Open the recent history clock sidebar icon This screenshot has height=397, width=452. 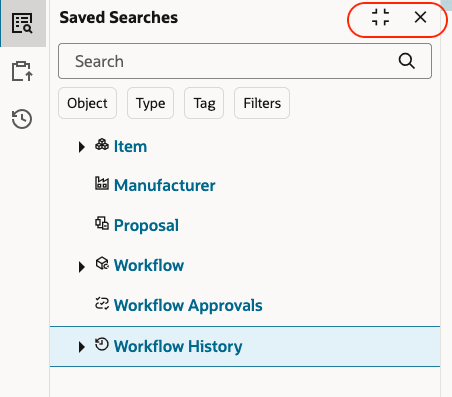pyautogui.click(x=22, y=119)
